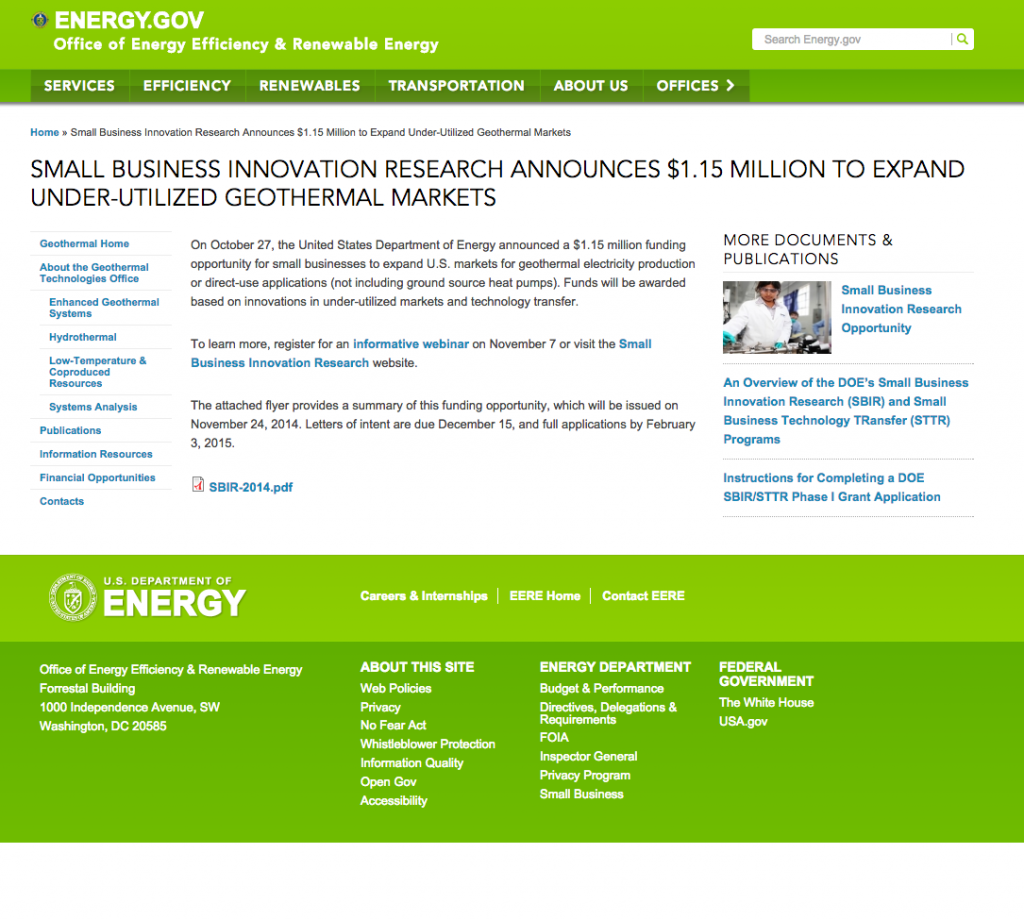Open Publications sidebar link
Screen dimensions: 1024x920
(71, 430)
